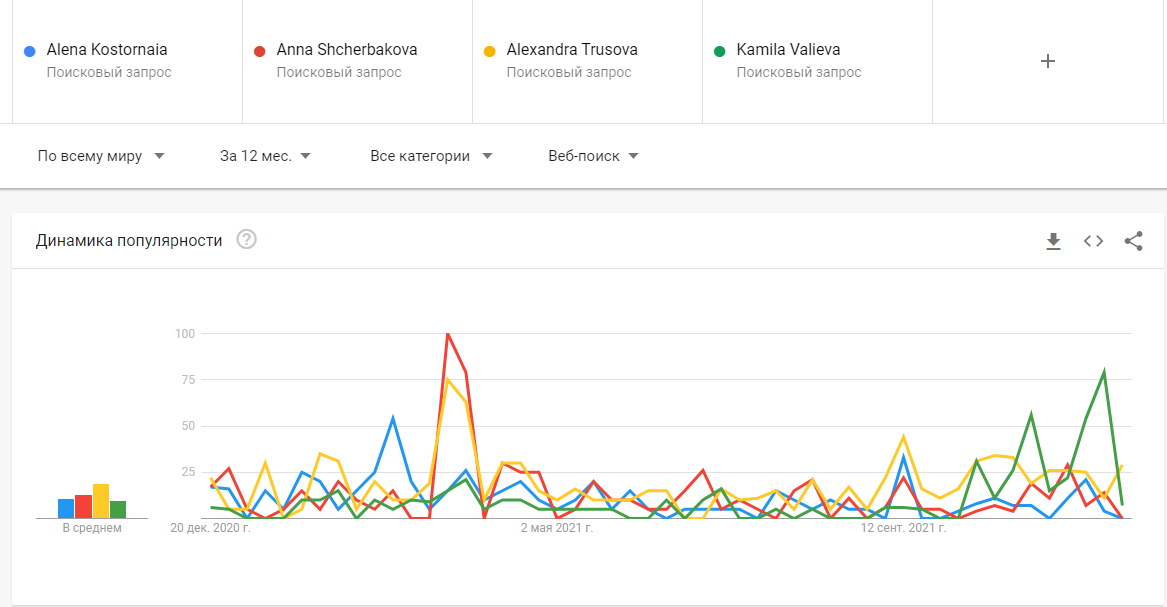
Task: Add a new comparison term with plus
Action: pos(1048,61)
